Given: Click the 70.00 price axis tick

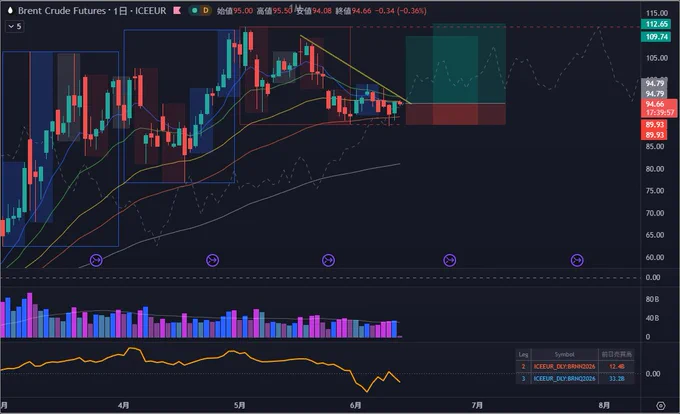Looking at the screenshot, I should click(x=655, y=213).
